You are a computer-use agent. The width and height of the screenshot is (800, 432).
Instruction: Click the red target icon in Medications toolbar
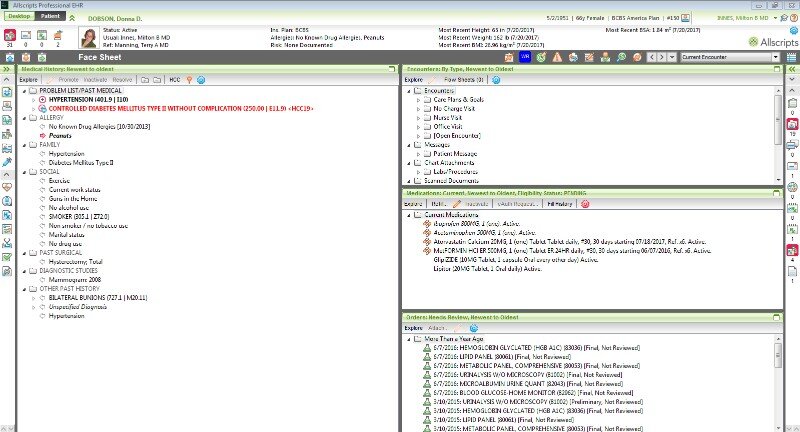coord(585,203)
